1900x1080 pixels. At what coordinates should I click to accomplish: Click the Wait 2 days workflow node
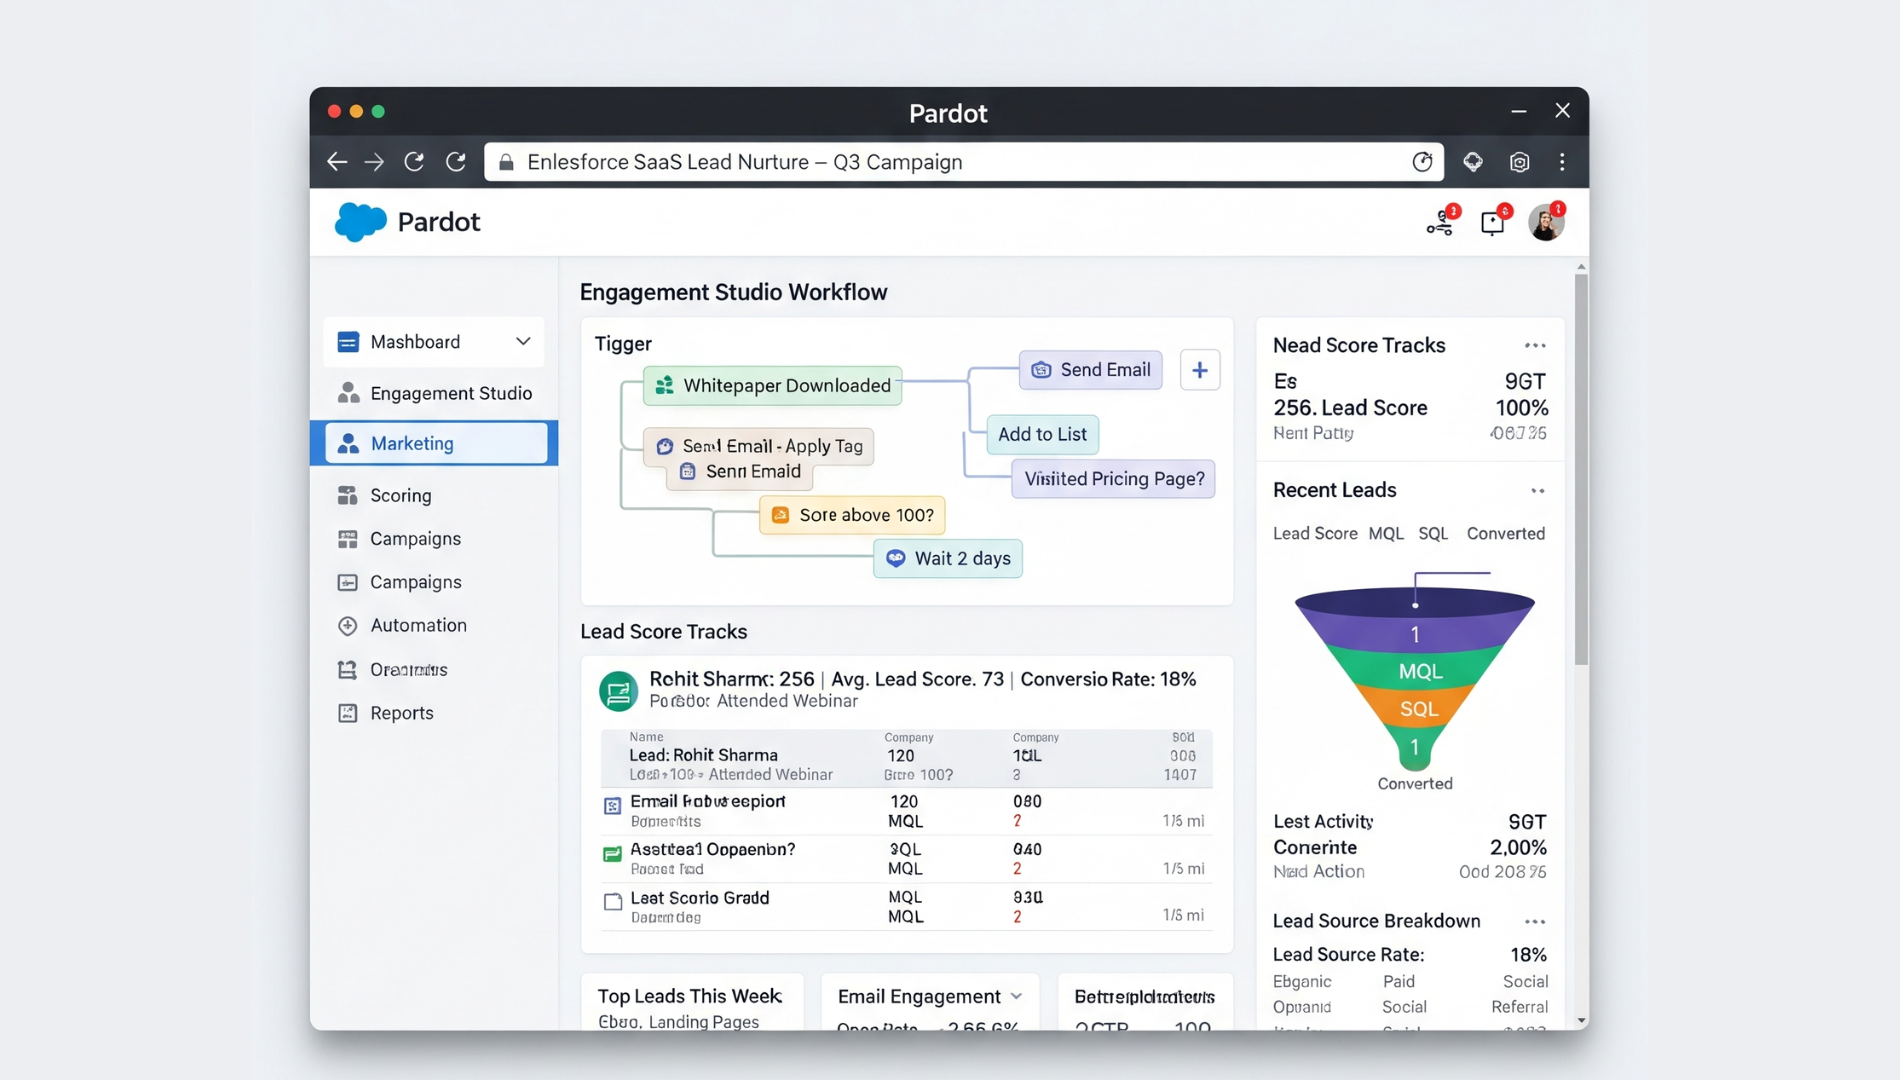(948, 558)
